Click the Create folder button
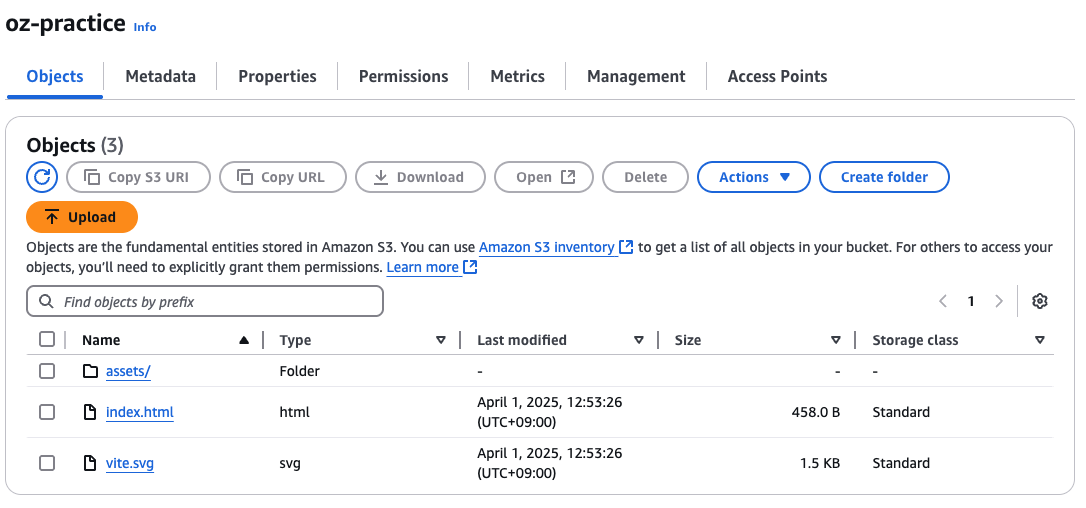 884,177
